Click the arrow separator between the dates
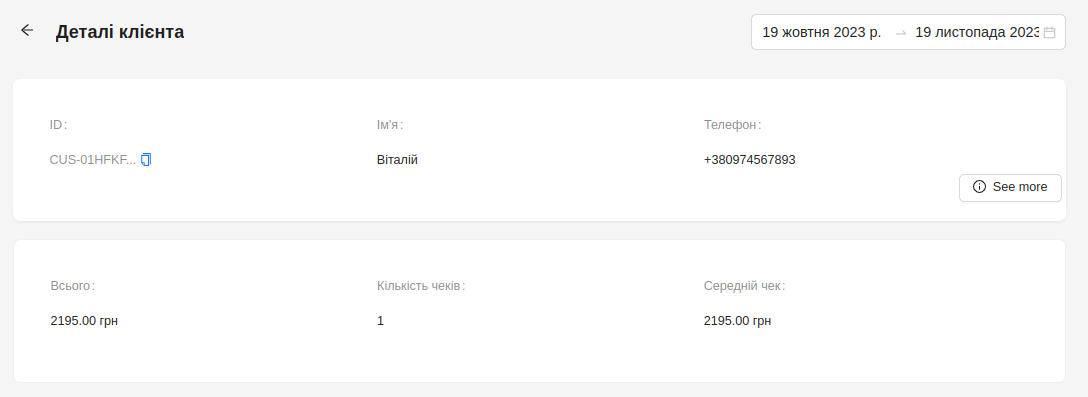This screenshot has width=1088, height=397. click(x=901, y=33)
